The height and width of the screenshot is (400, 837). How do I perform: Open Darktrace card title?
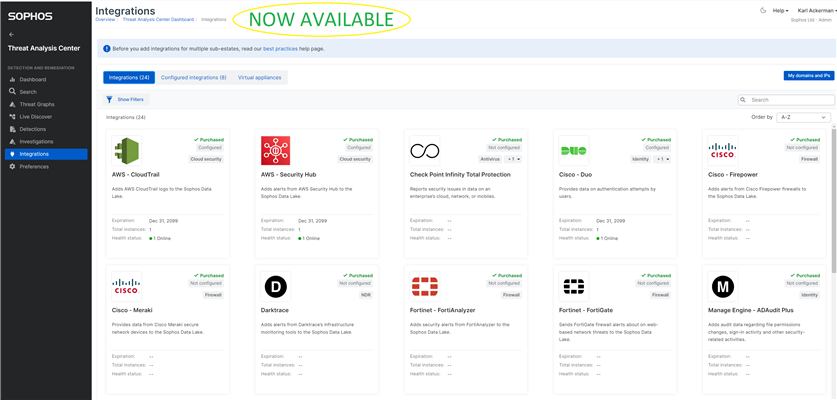tap(274, 310)
